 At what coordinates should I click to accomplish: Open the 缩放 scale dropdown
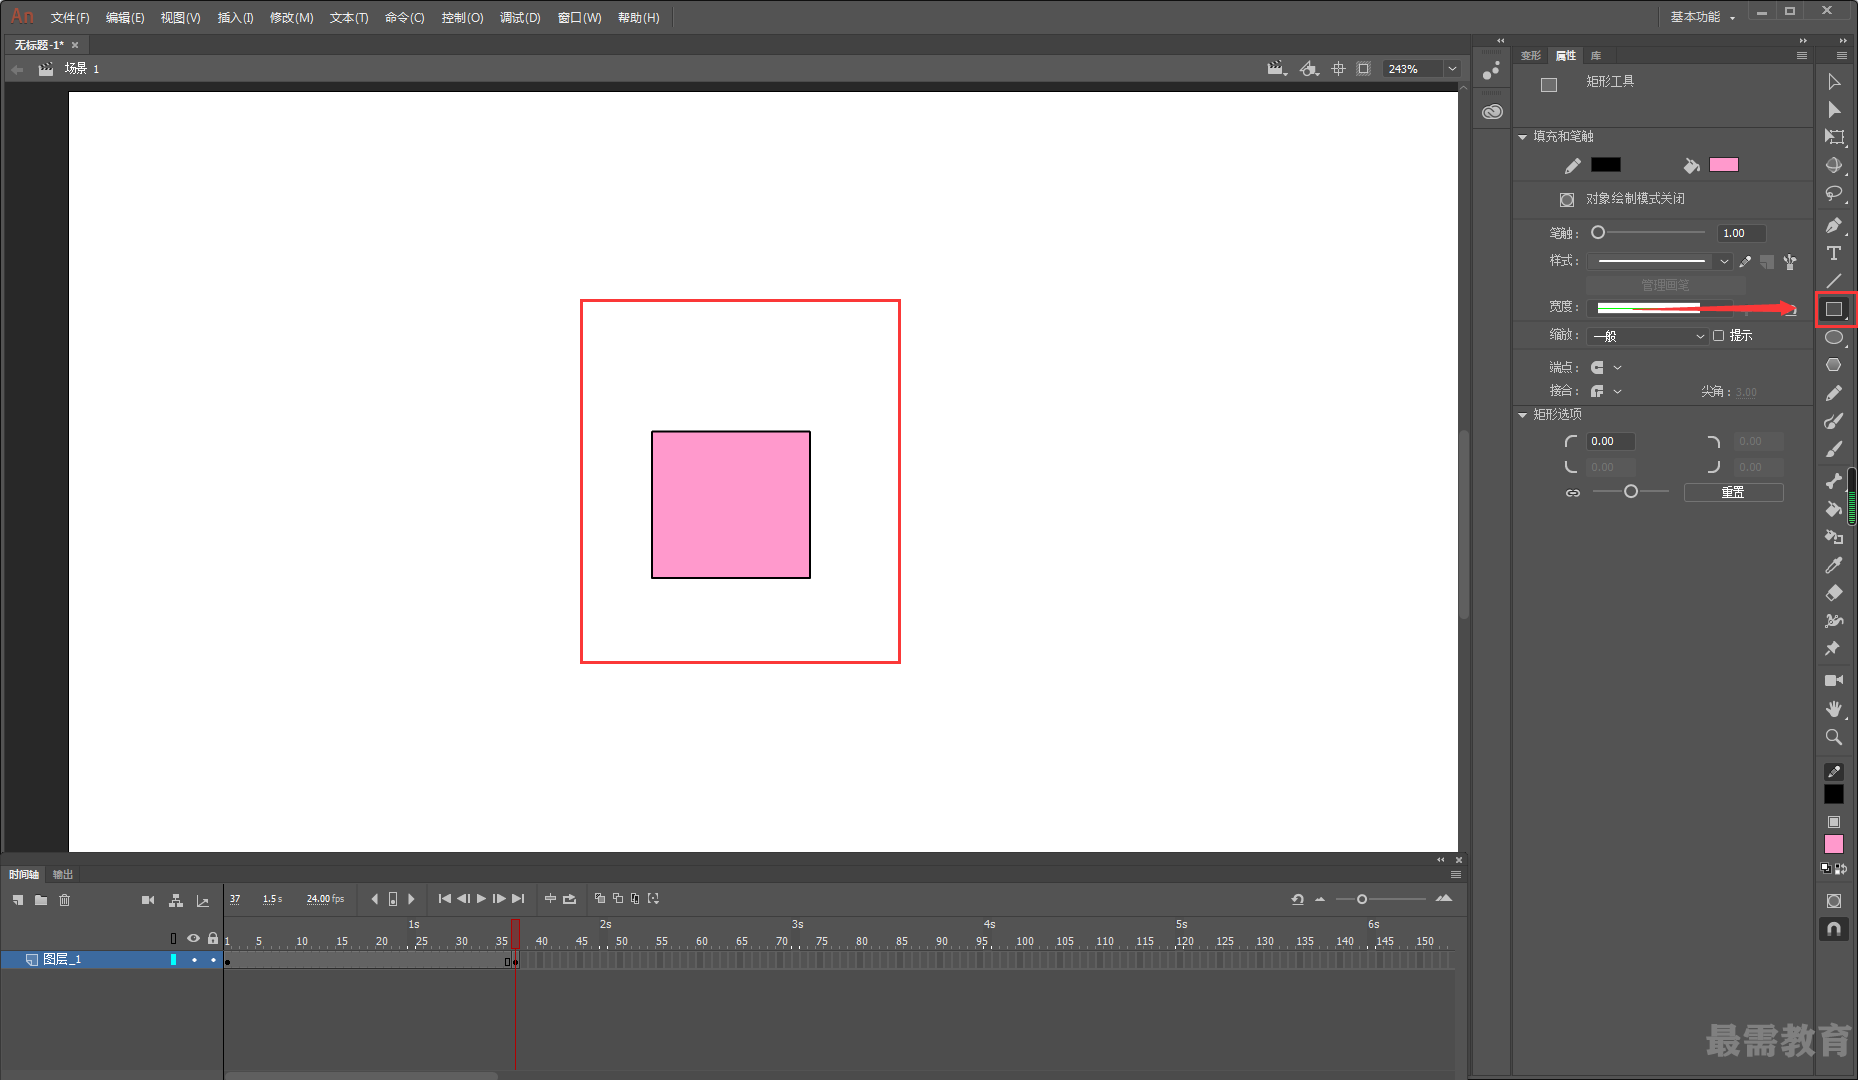1647,336
